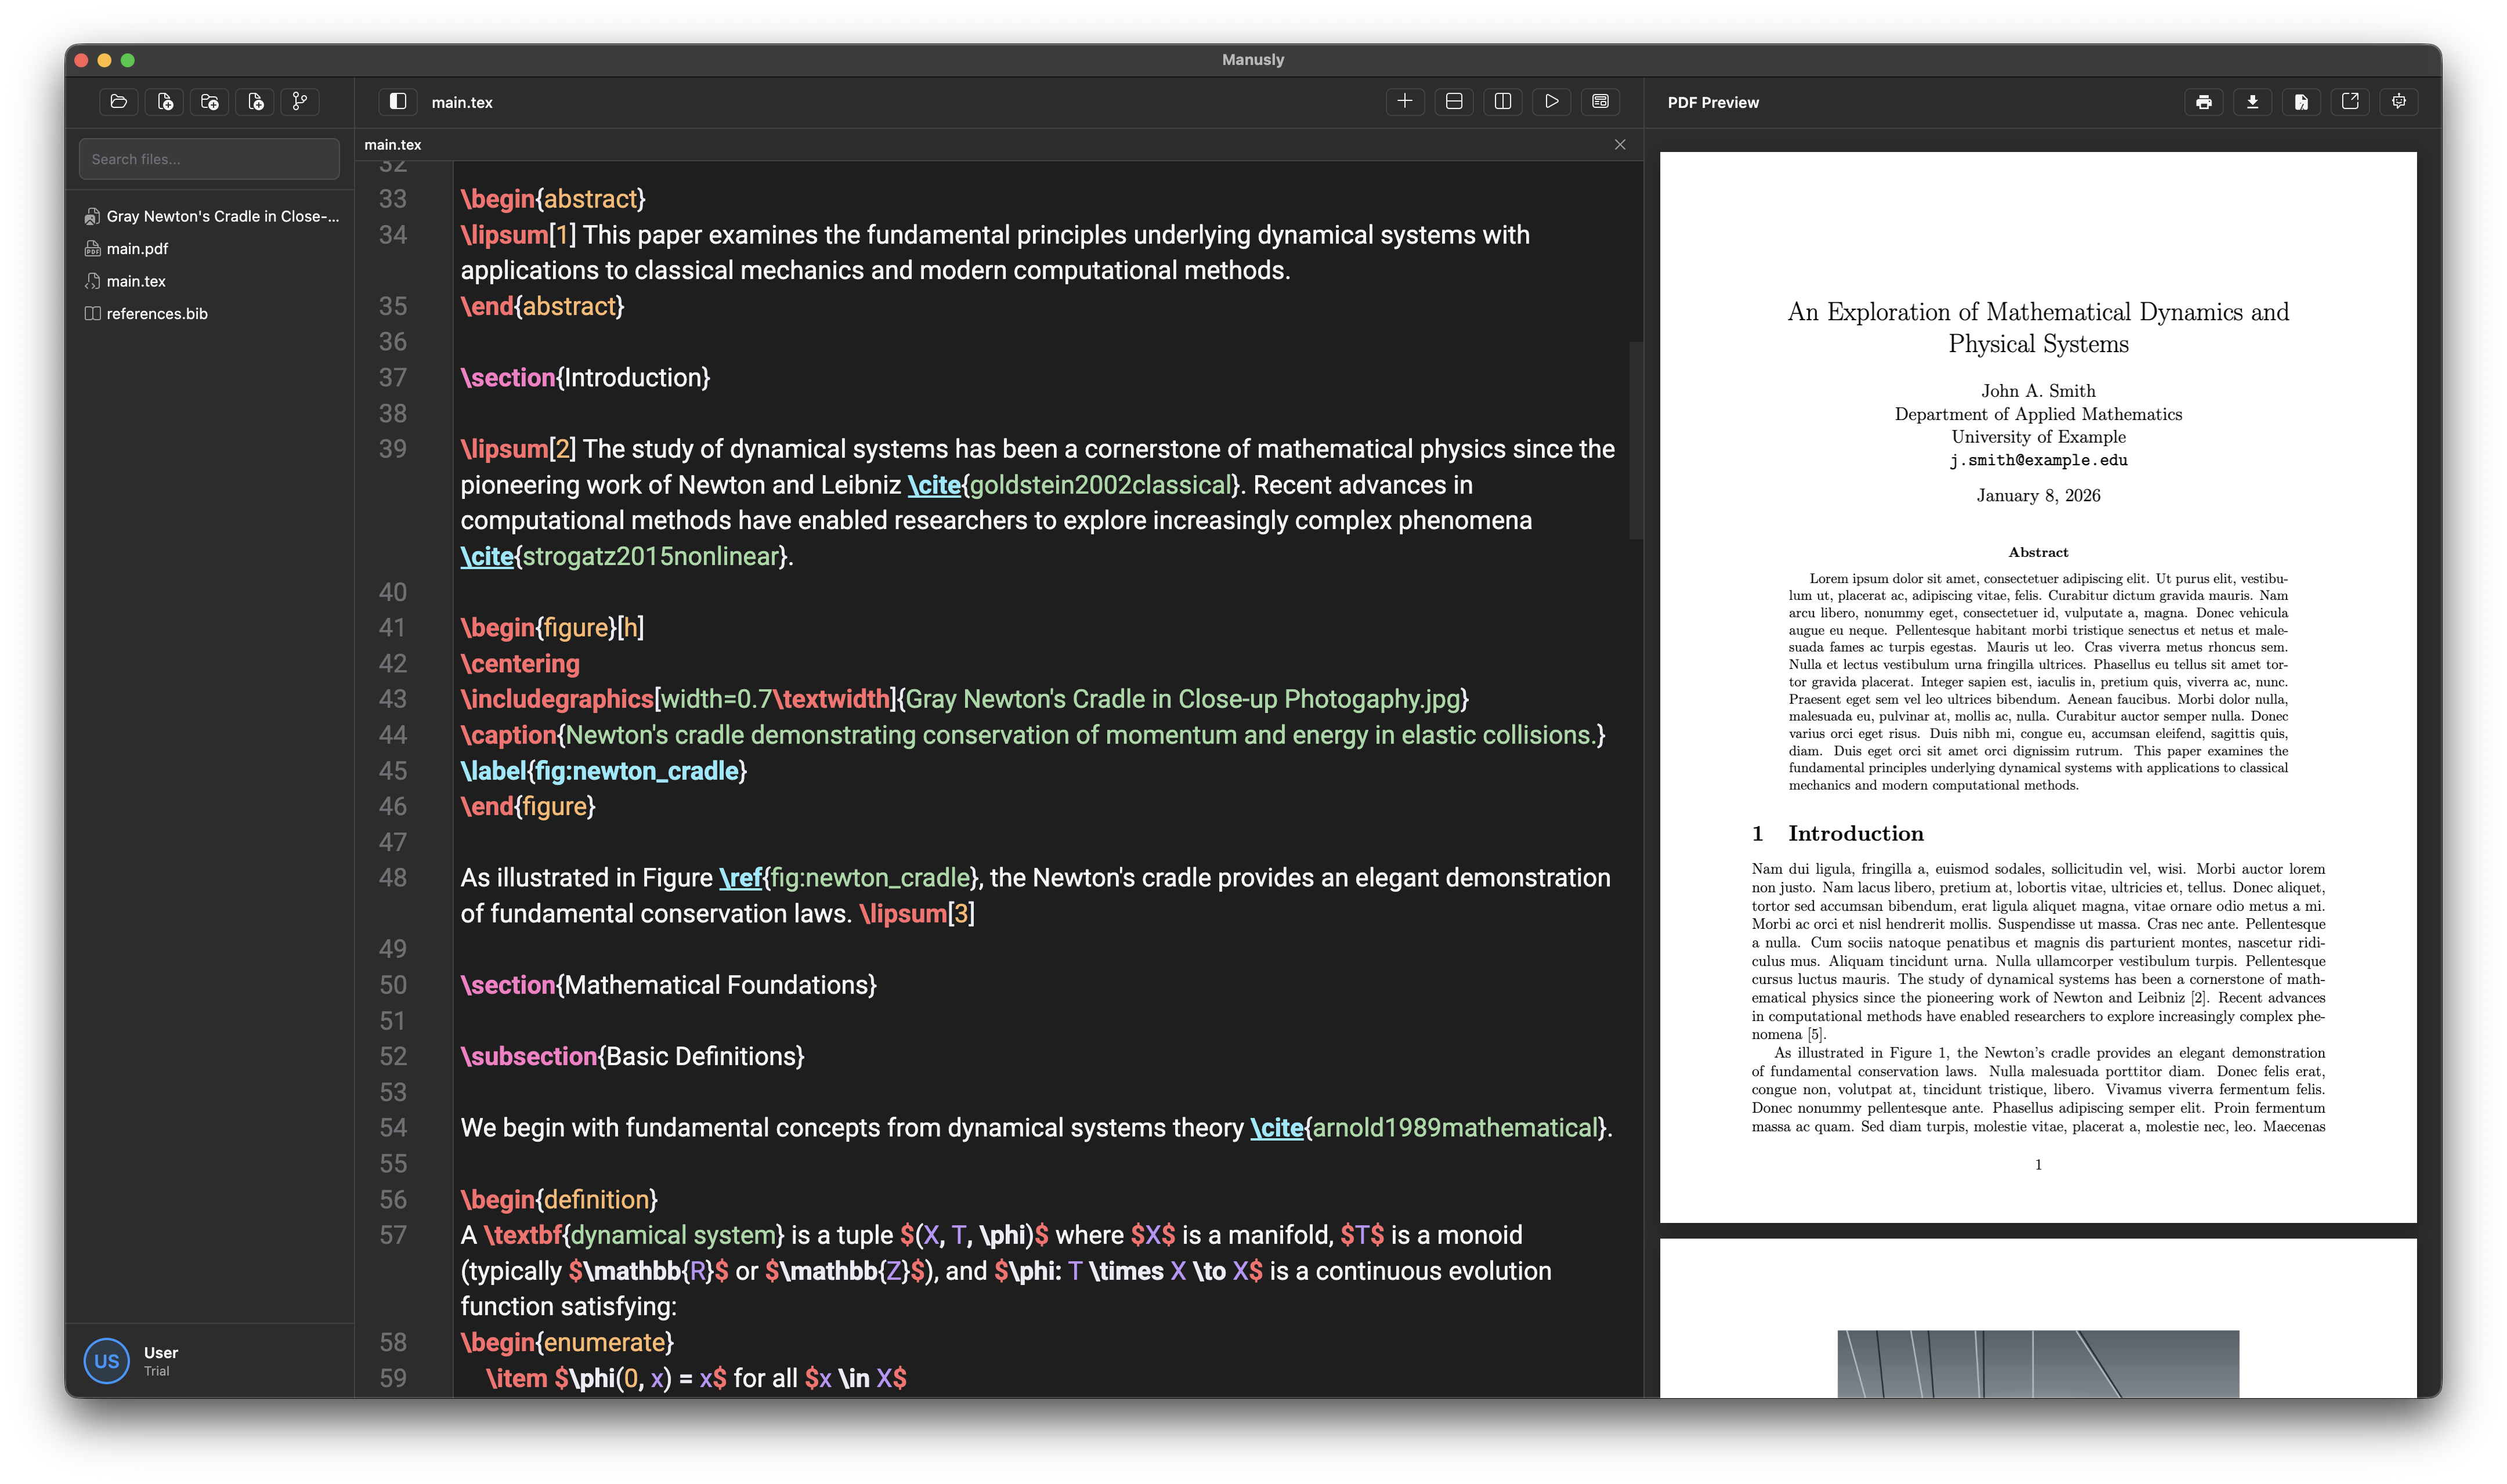Open a project folder from the sidebar
2507x1484 pixels.
click(x=118, y=101)
